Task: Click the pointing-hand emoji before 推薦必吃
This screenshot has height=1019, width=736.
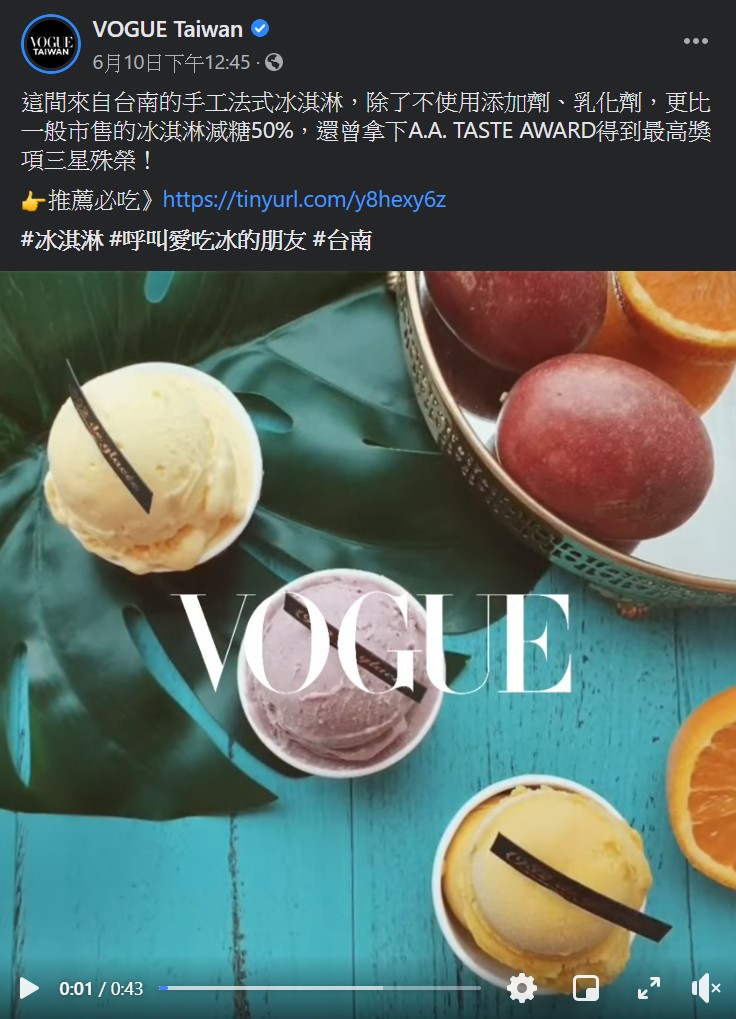Action: (33, 201)
